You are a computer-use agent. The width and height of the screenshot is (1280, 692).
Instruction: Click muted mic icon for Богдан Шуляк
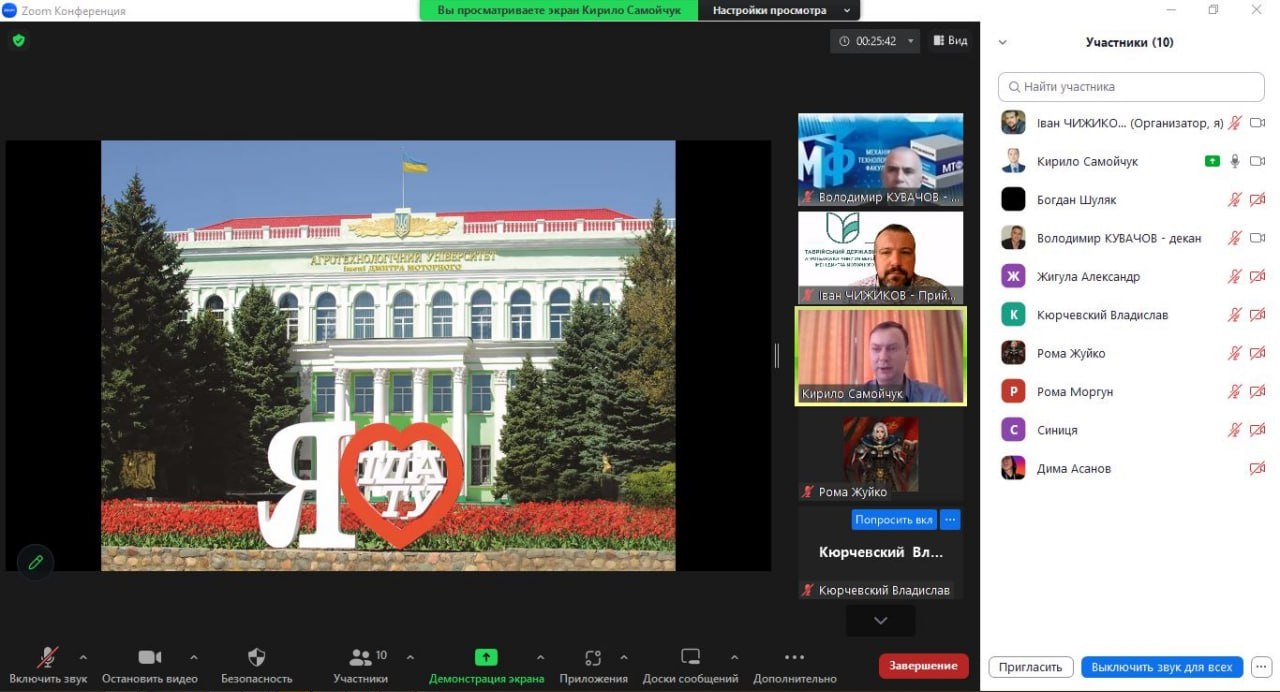1235,200
